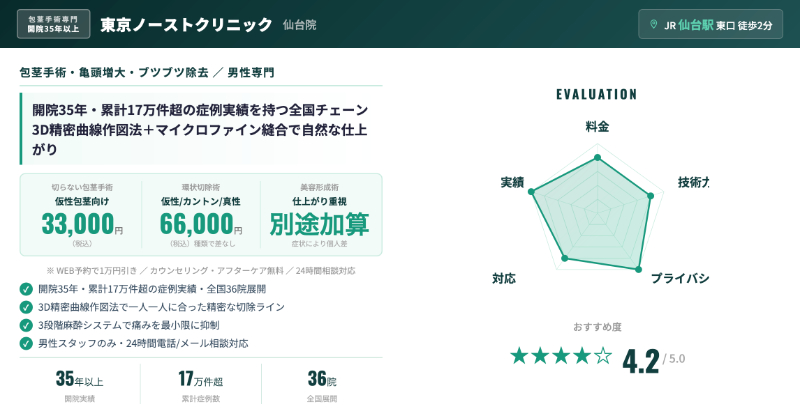800x418 pixels.
Task: Open the JR 仙台駅 東口 access button
Action: (710, 24)
